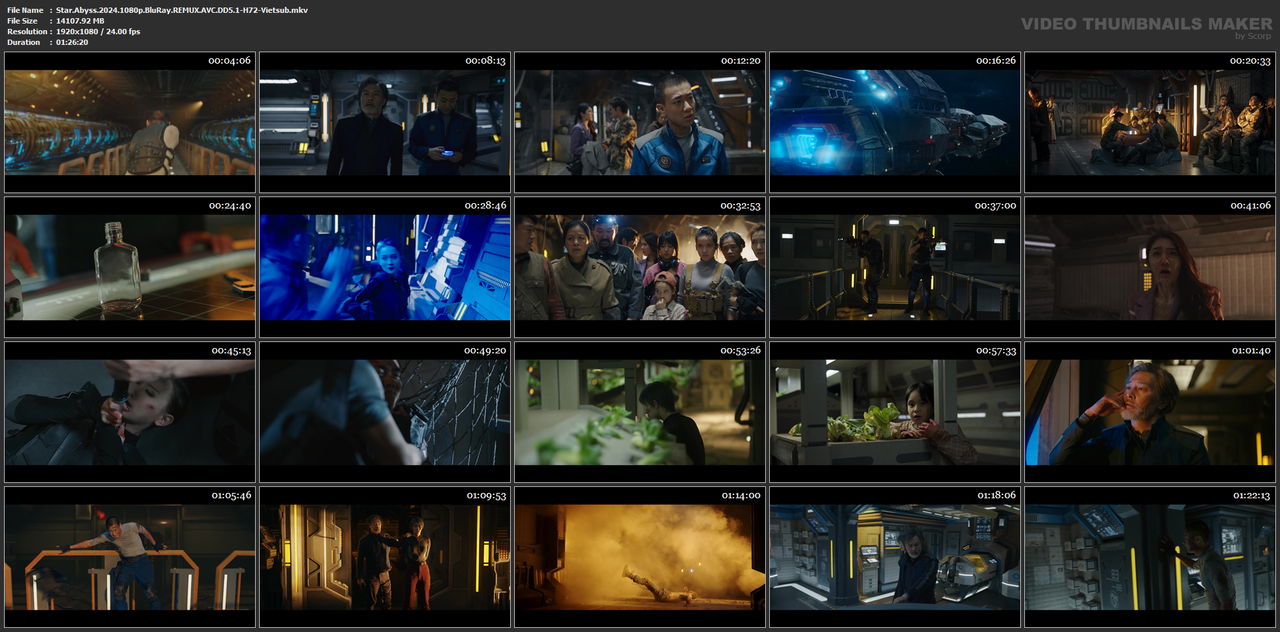Open the blue-lit frame at 00:28:46
1280x632 pixels.
point(385,267)
